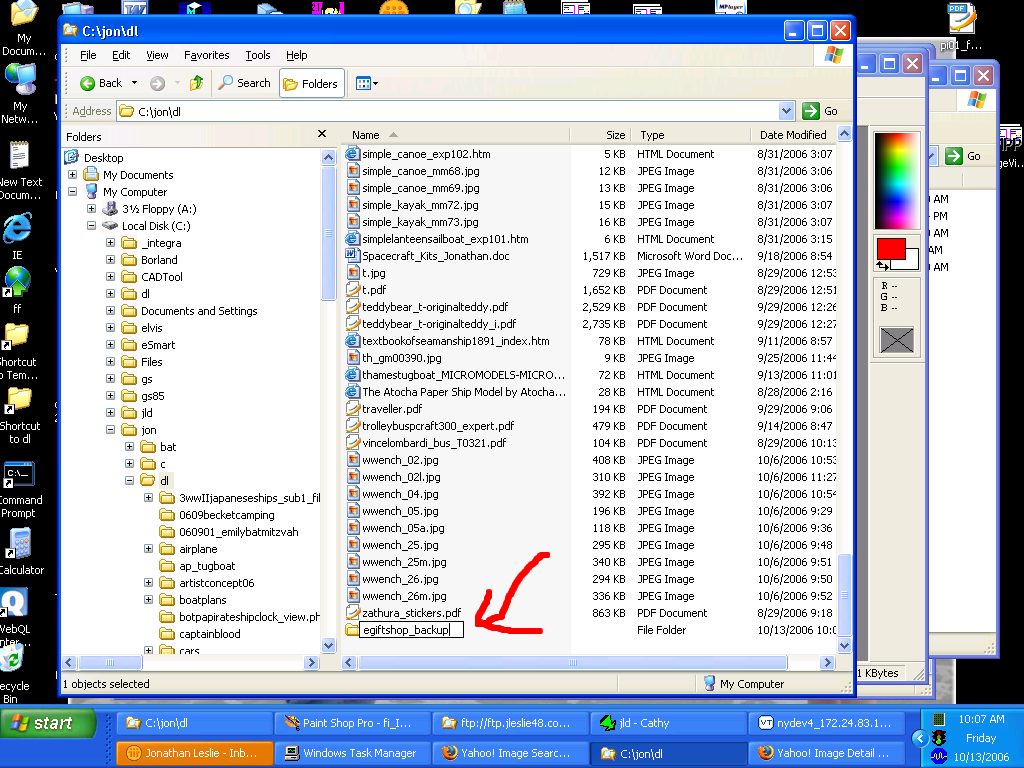Open the Tools menu
The height and width of the screenshot is (768, 1024).
click(258, 55)
